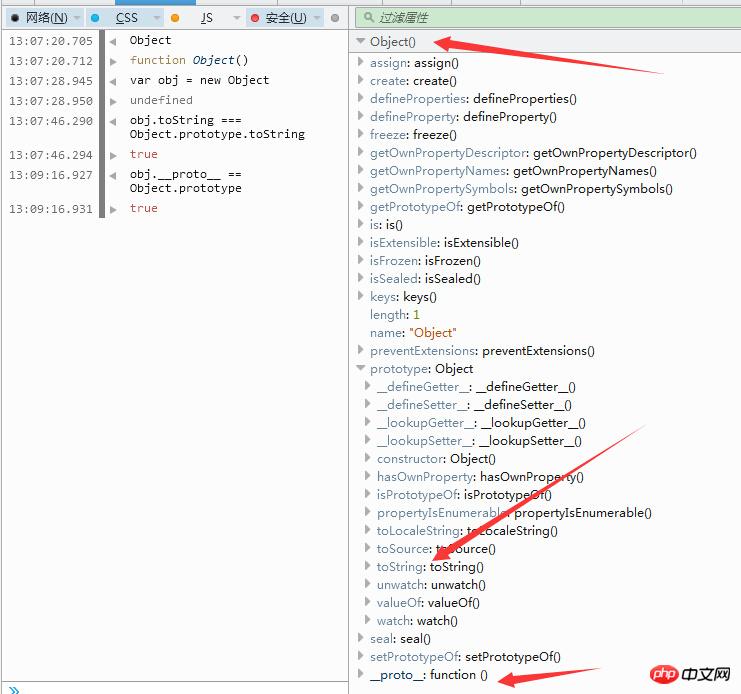Expand the __proto__: function () node
Viewport: 741px width, 694px height.
pyautogui.click(x=361, y=675)
